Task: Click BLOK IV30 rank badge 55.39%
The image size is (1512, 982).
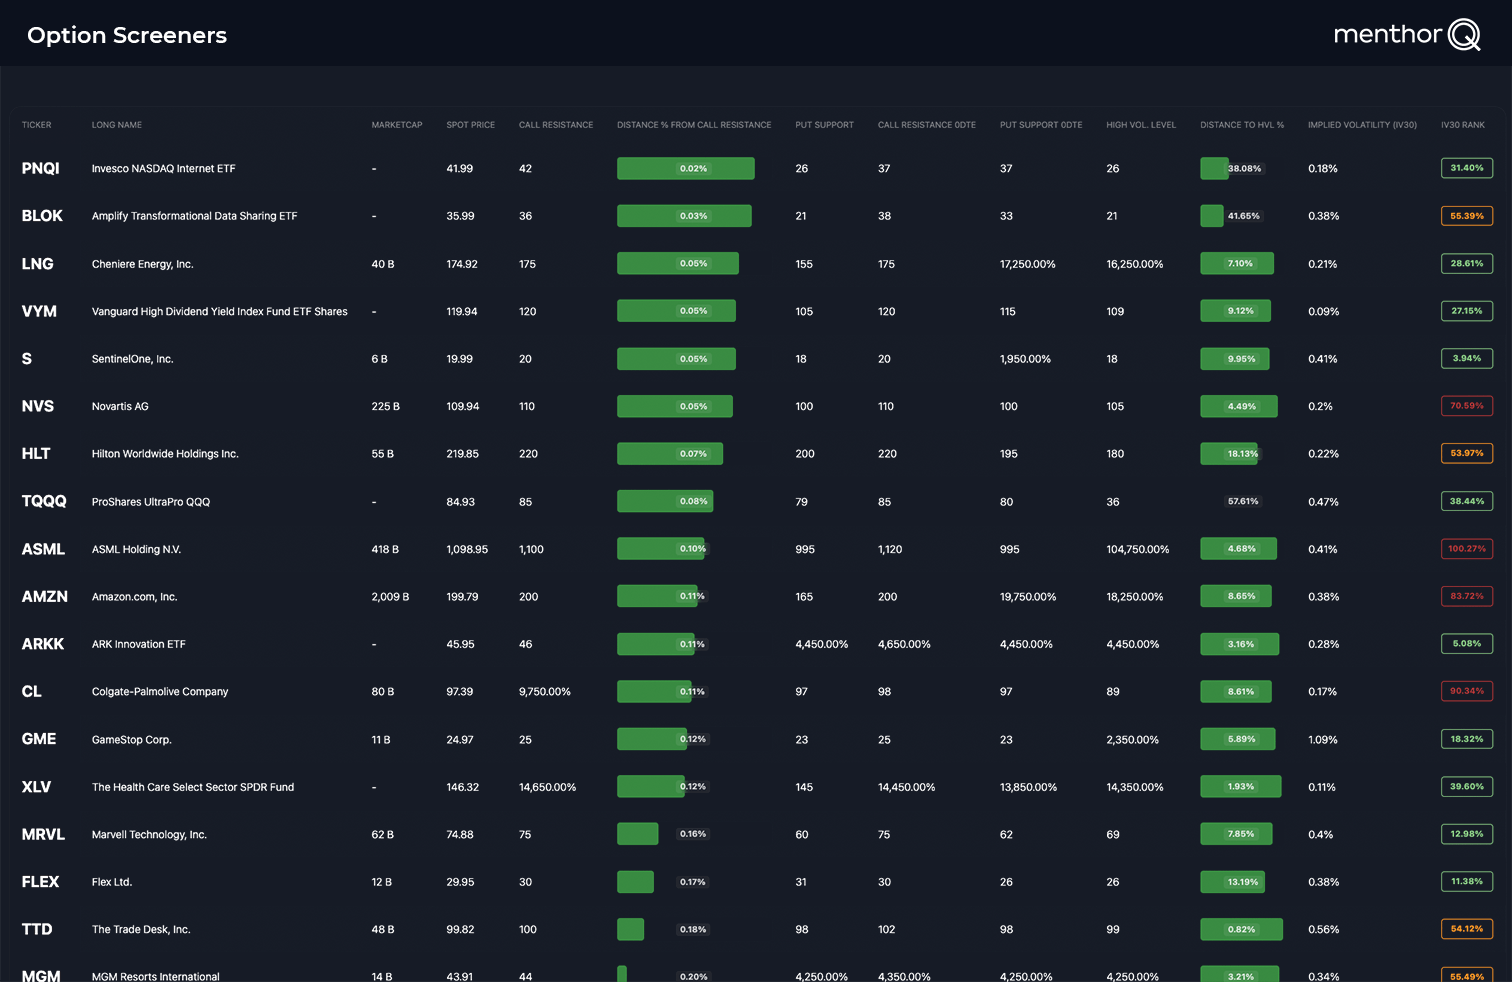Action: coord(1467,216)
